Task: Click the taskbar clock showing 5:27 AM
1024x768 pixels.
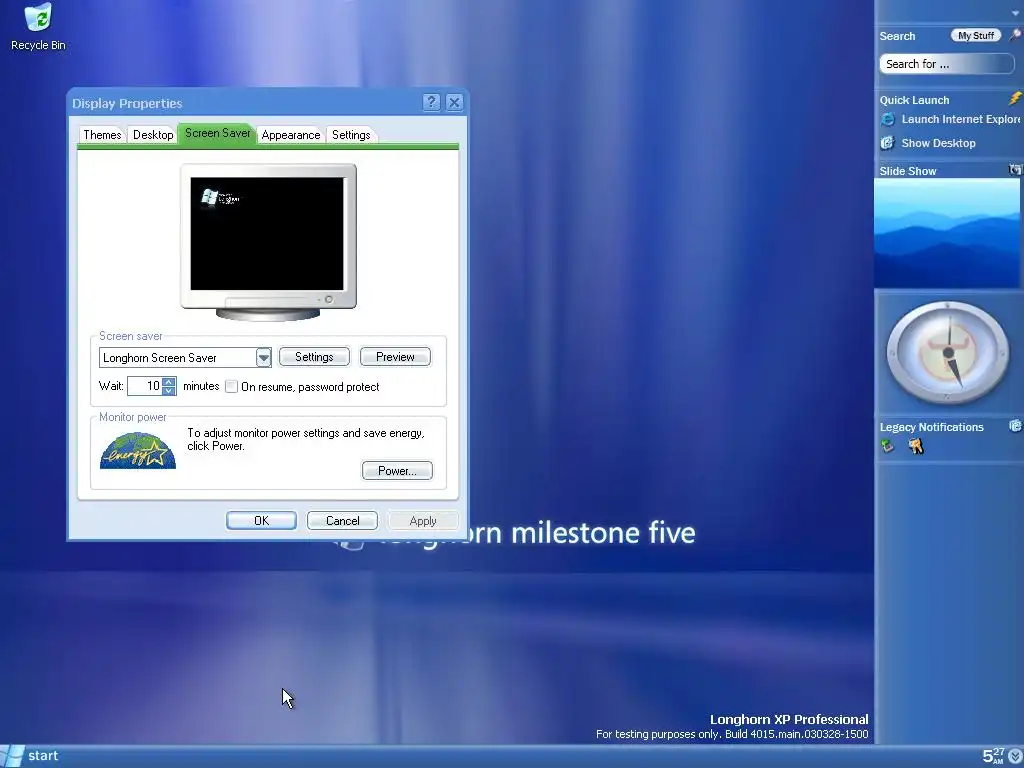Action: [x=993, y=756]
